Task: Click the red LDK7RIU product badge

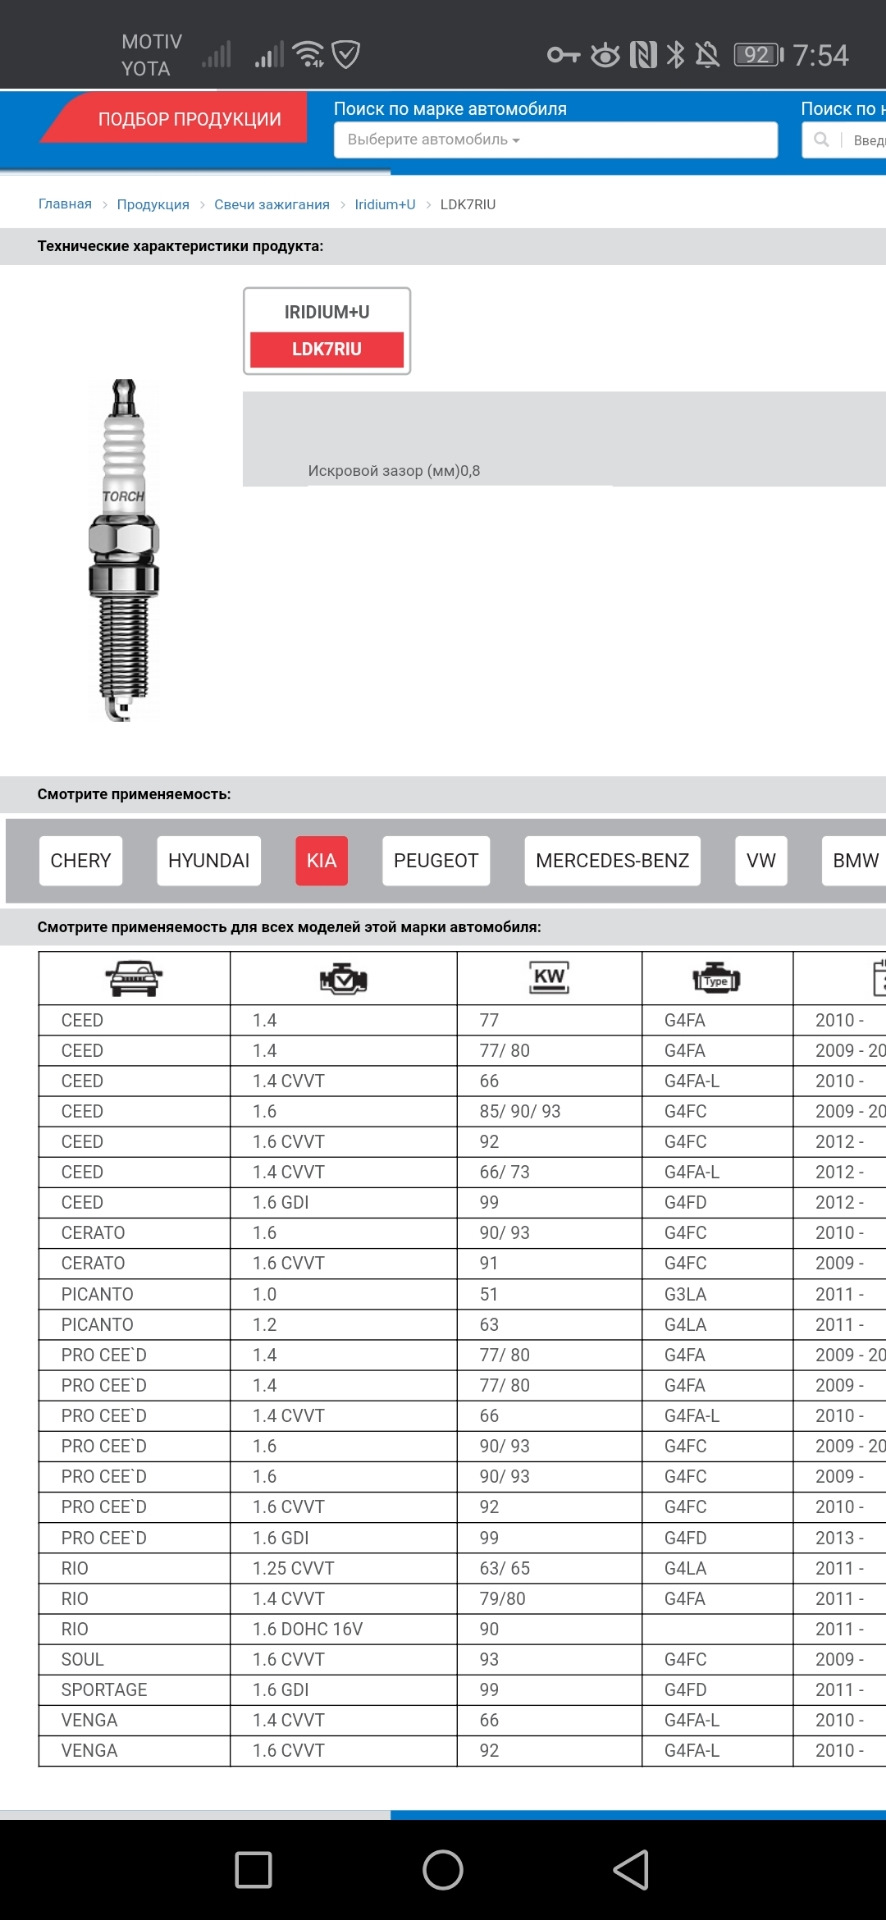Action: pos(327,349)
